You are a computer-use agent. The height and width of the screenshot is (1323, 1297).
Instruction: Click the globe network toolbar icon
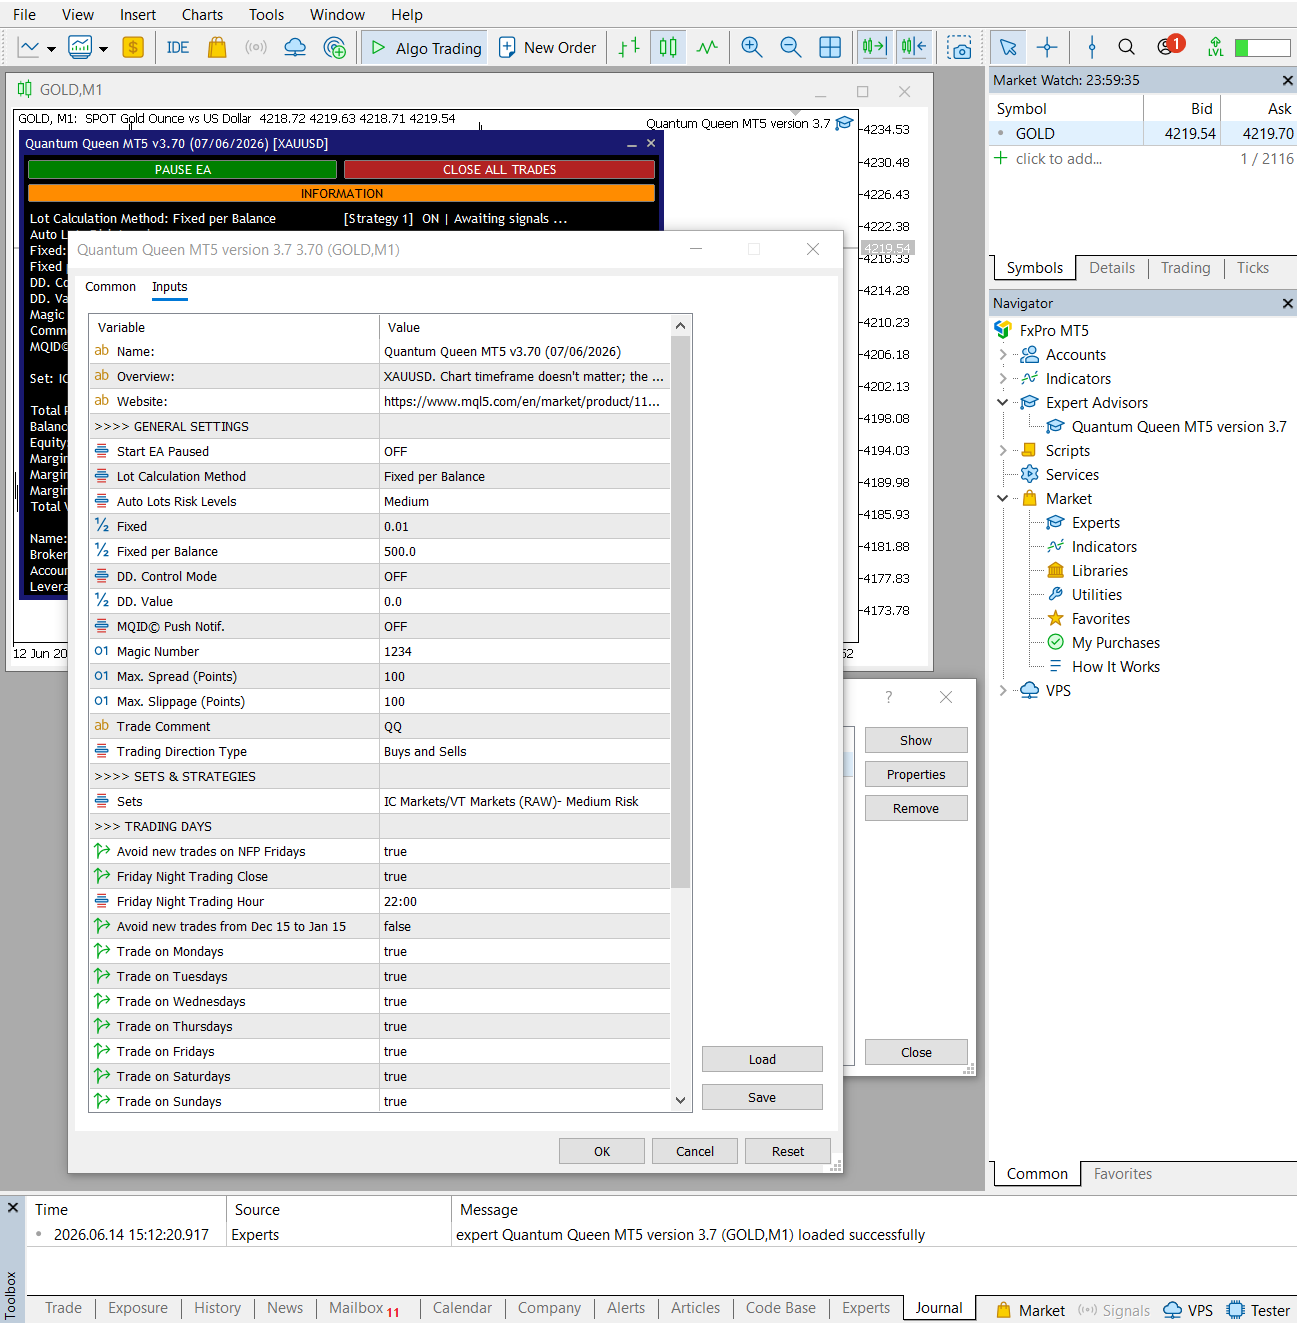pyautogui.click(x=335, y=47)
